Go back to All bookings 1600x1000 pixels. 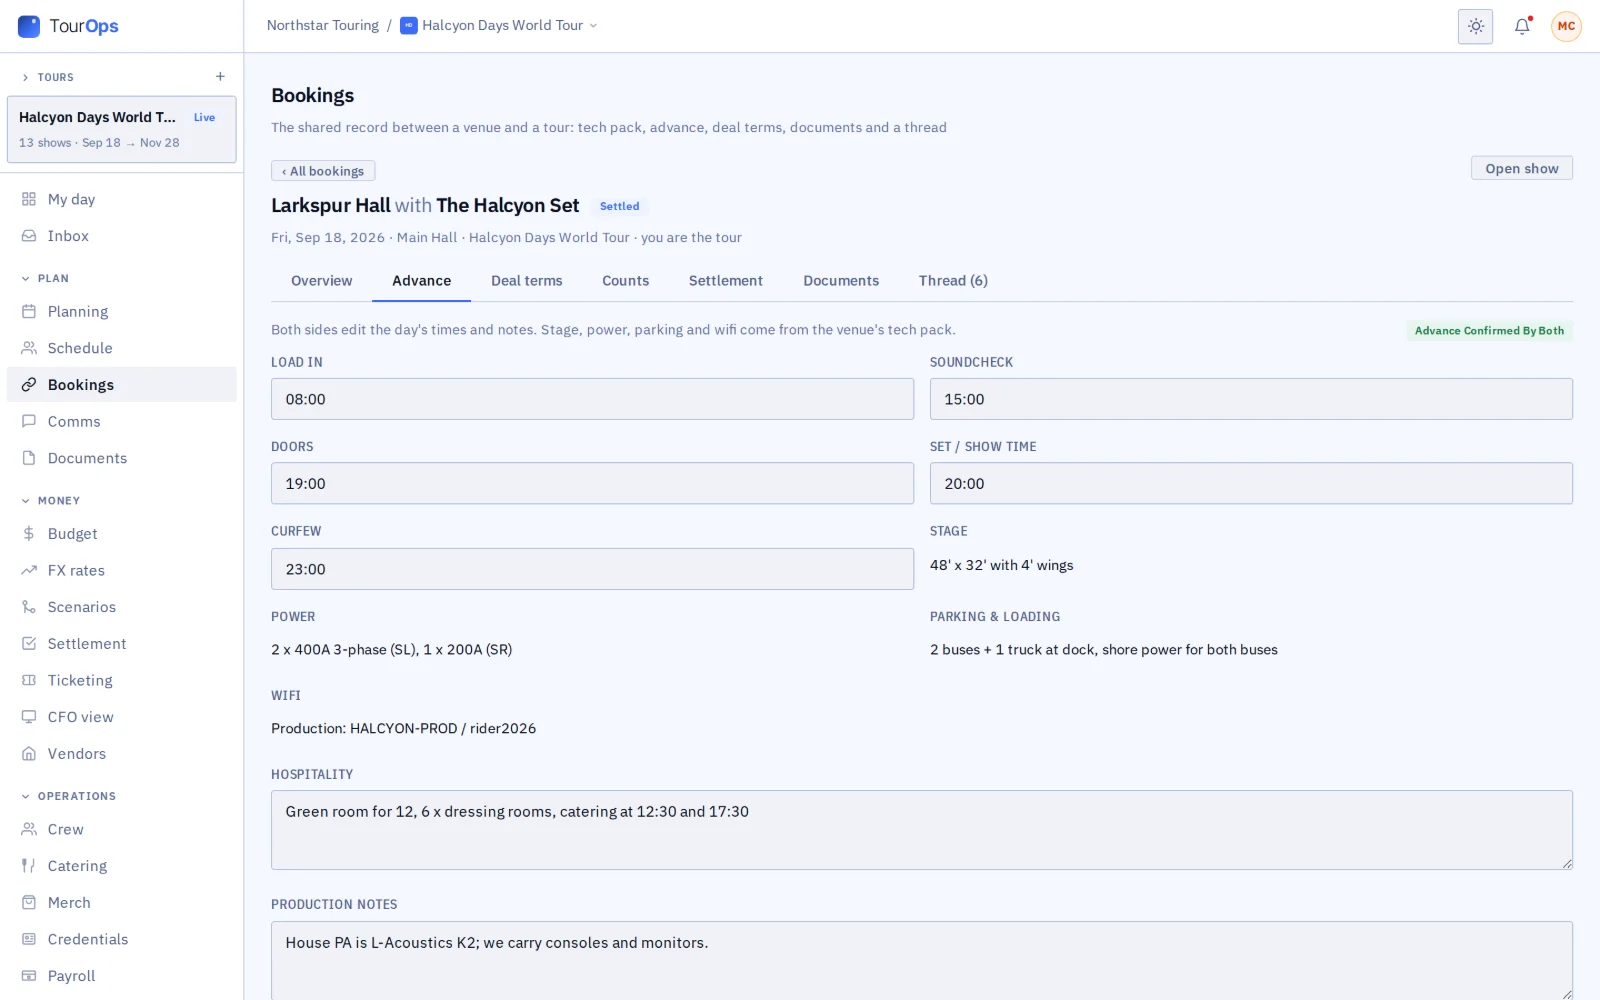323,171
